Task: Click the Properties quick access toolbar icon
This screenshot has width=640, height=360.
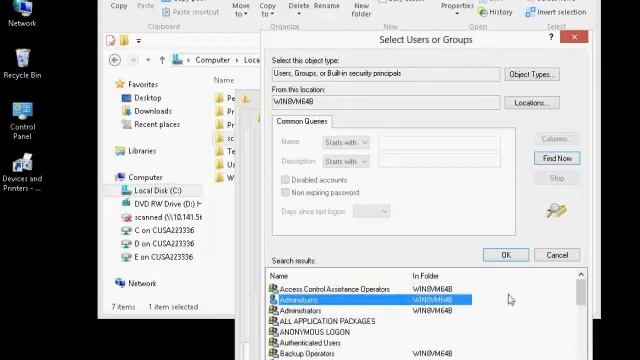Action: click(111, 40)
